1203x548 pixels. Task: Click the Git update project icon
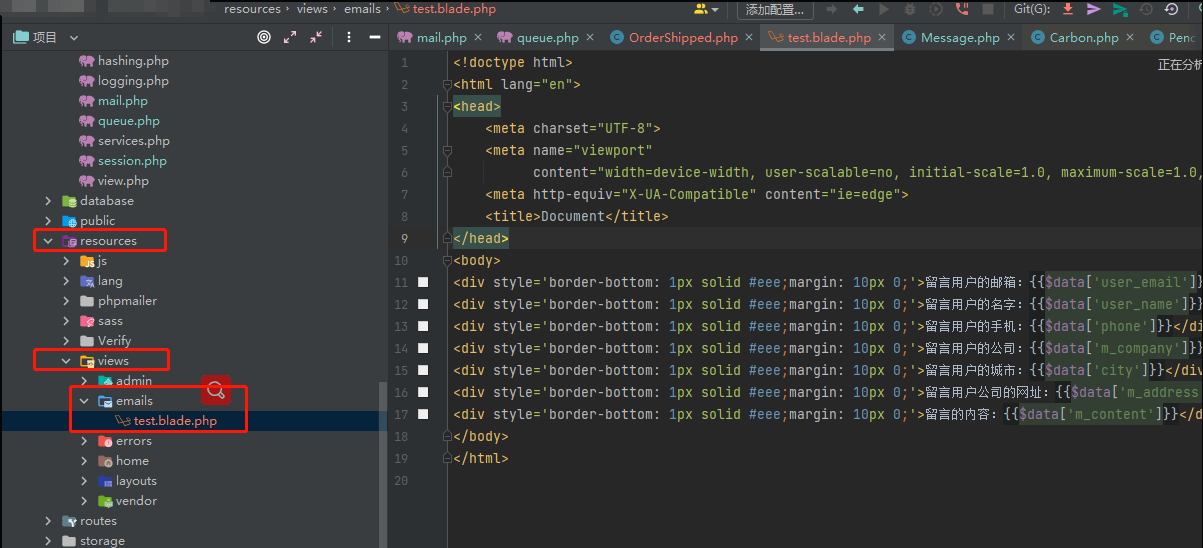(1068, 9)
